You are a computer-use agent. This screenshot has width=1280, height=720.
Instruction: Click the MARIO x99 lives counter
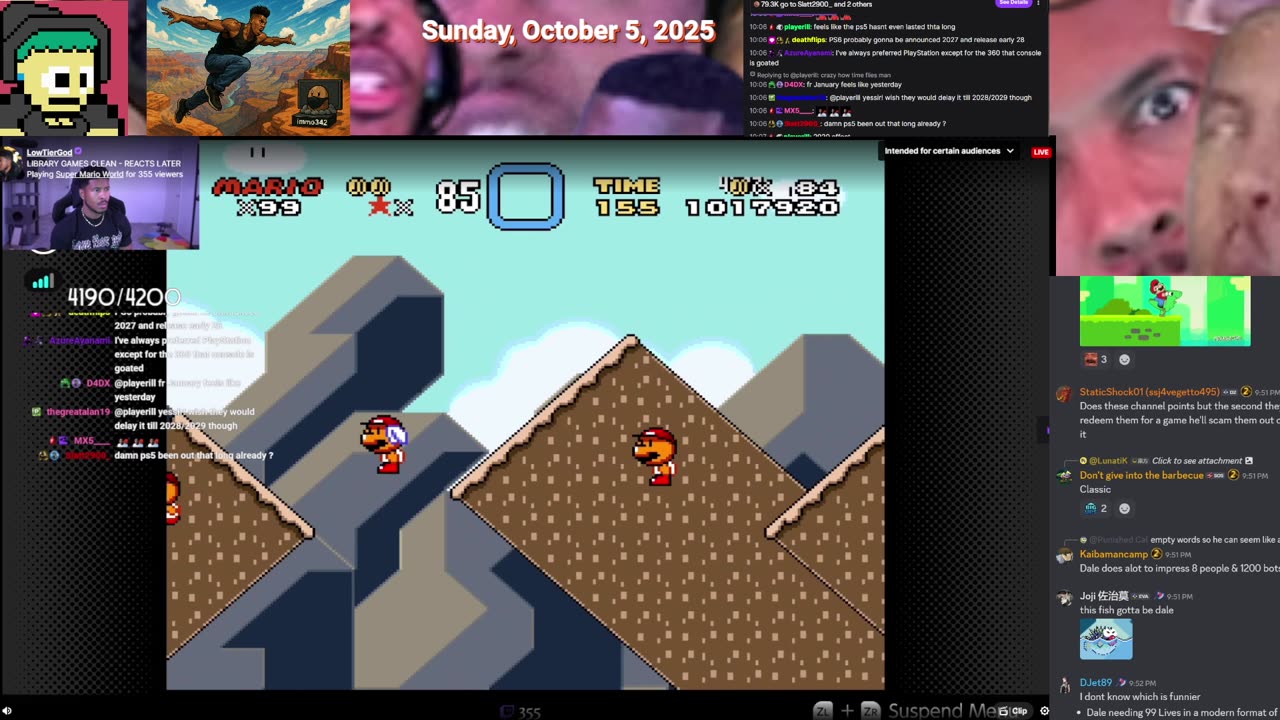[267, 197]
